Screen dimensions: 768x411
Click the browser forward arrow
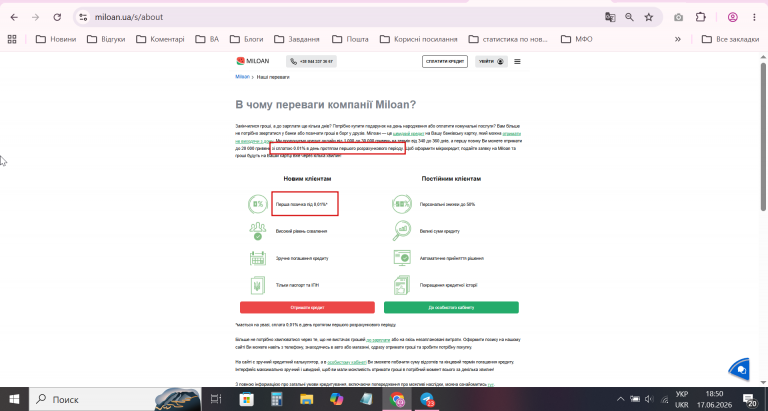coord(35,17)
